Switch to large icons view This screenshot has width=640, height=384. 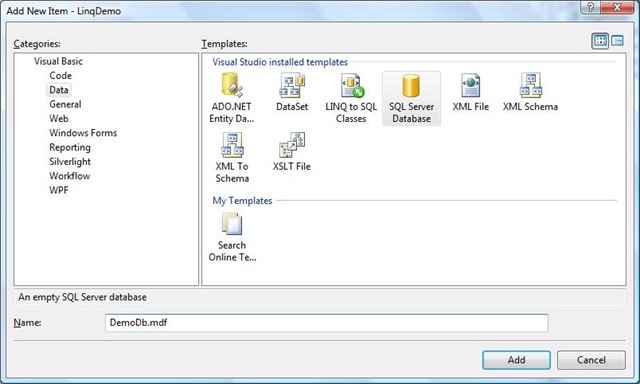point(600,41)
